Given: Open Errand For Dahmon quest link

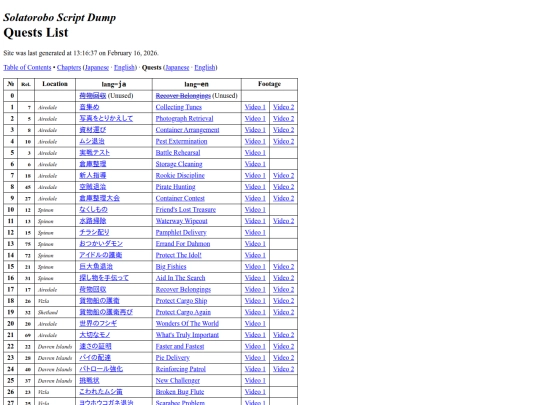Looking at the screenshot, I should [183, 244].
